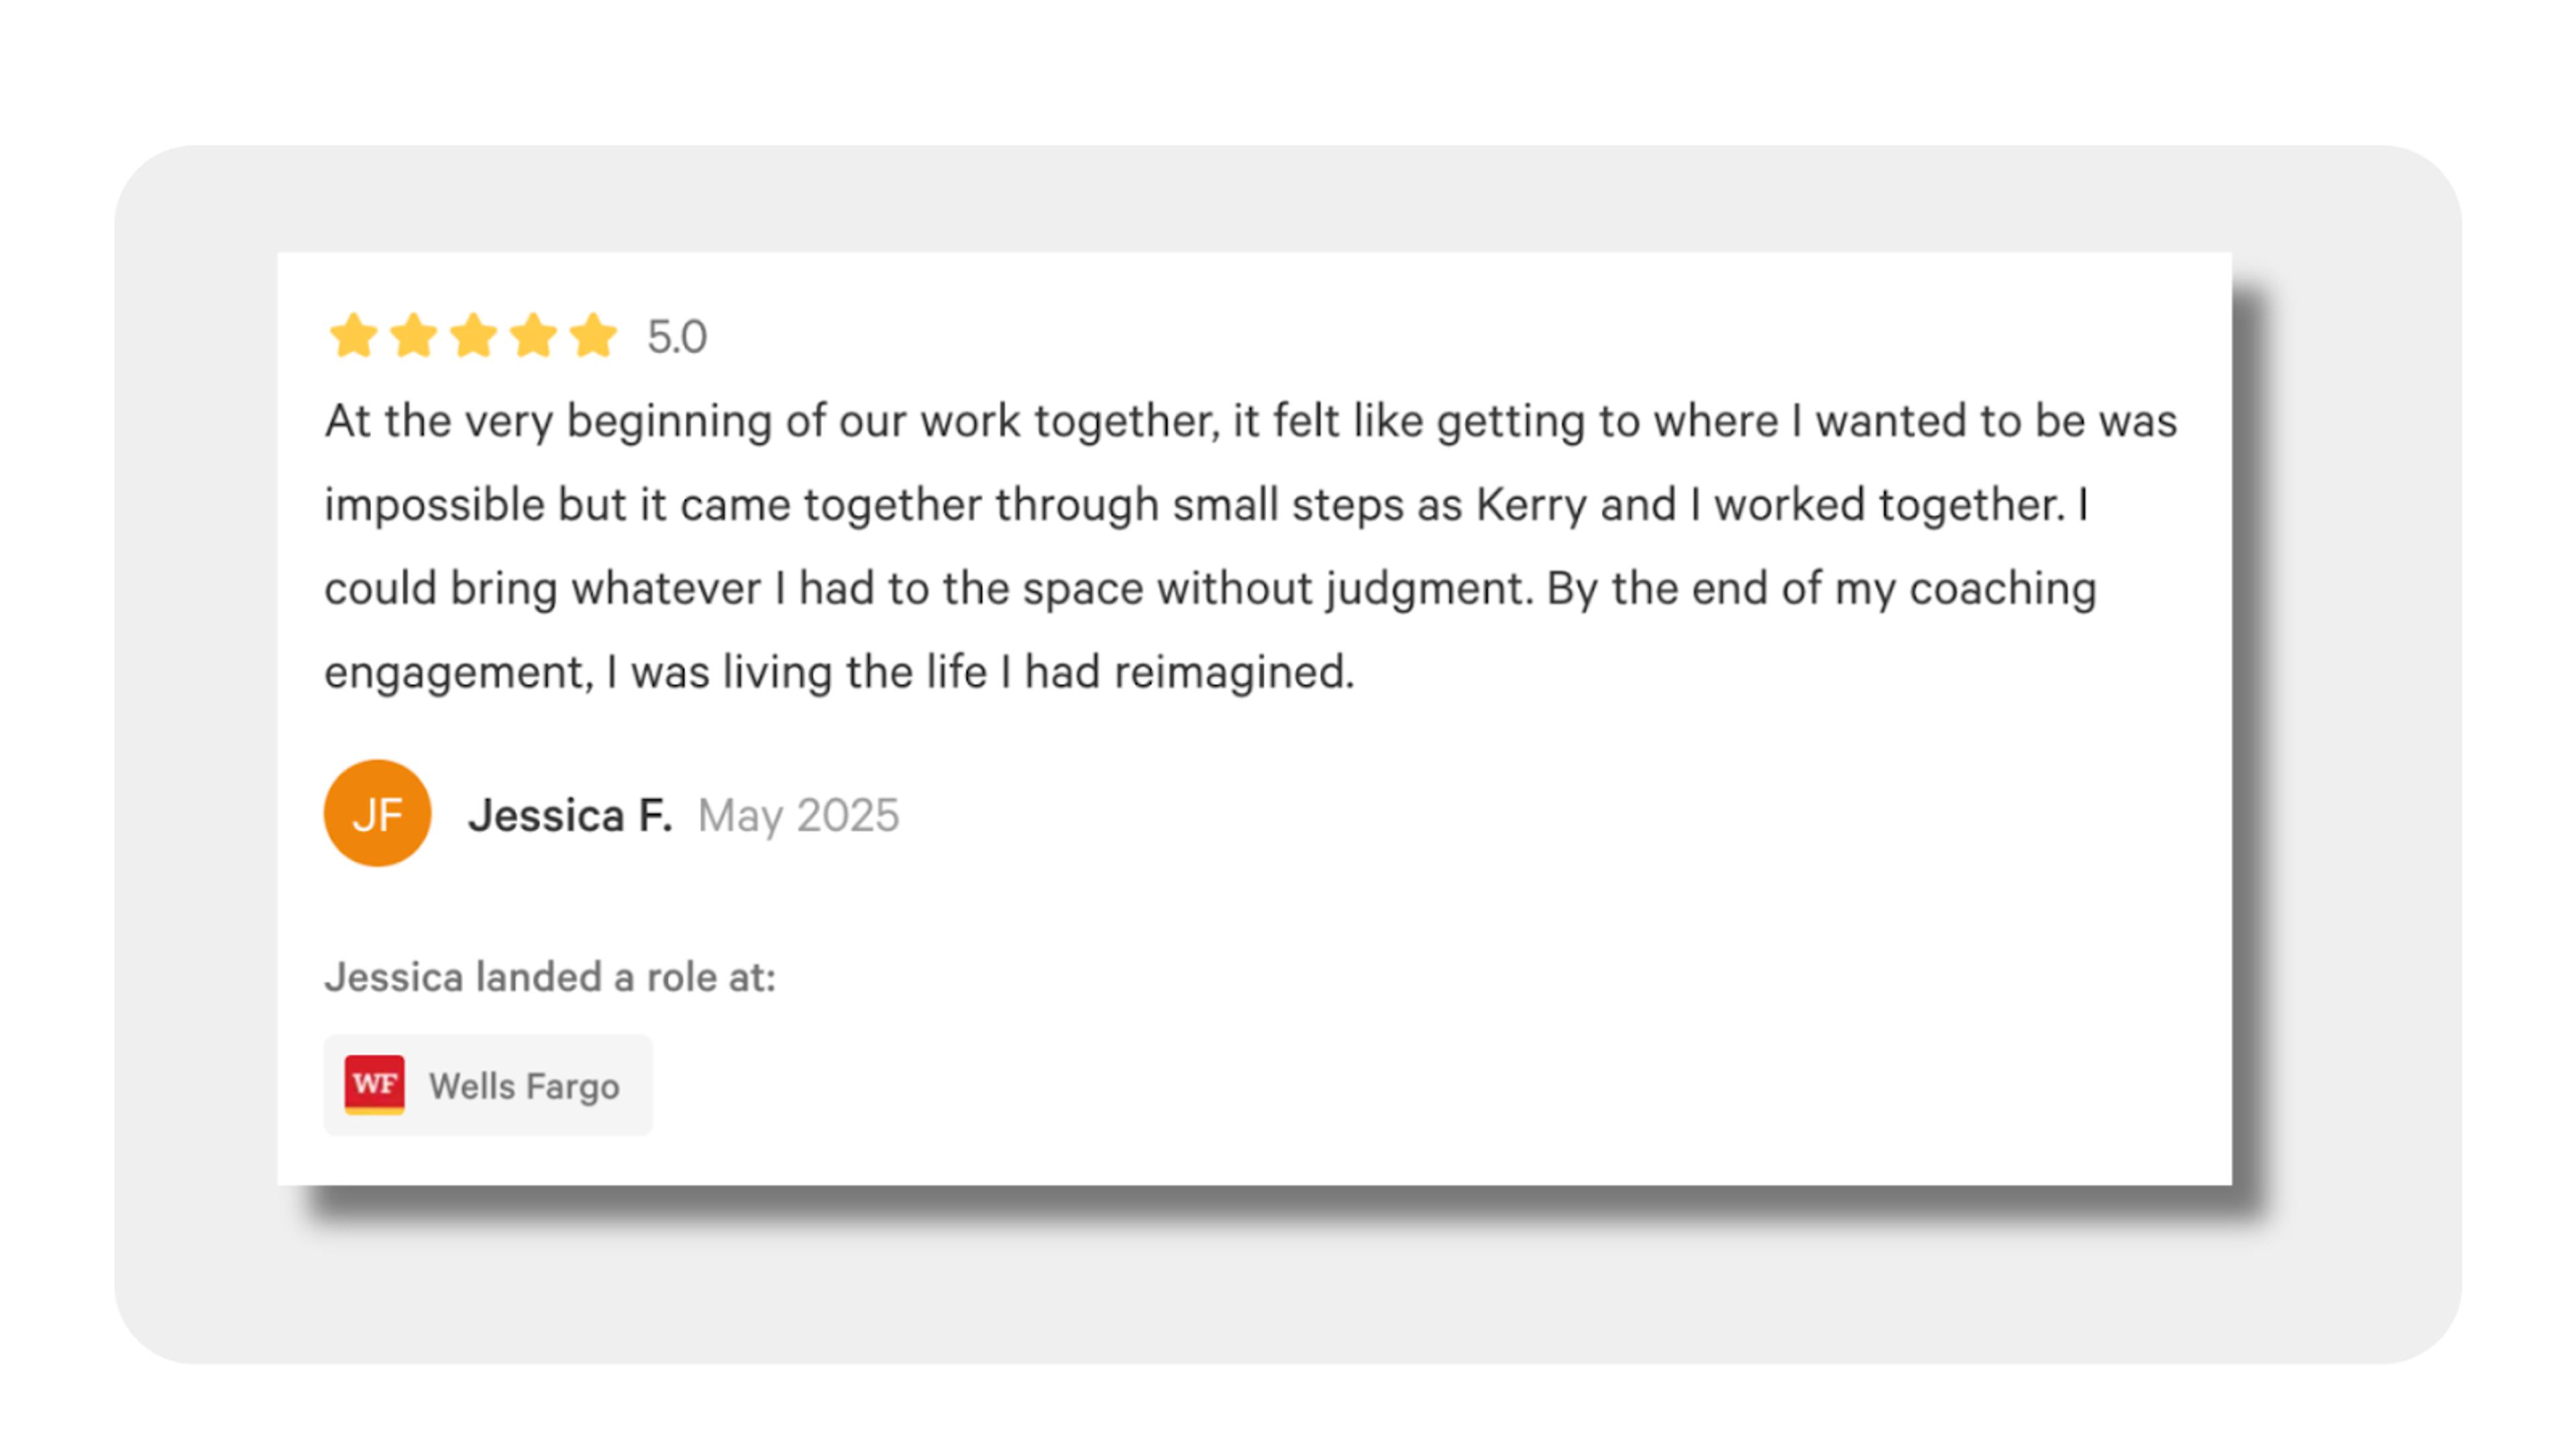Click the red WF Wells Fargo logo

(374, 1084)
